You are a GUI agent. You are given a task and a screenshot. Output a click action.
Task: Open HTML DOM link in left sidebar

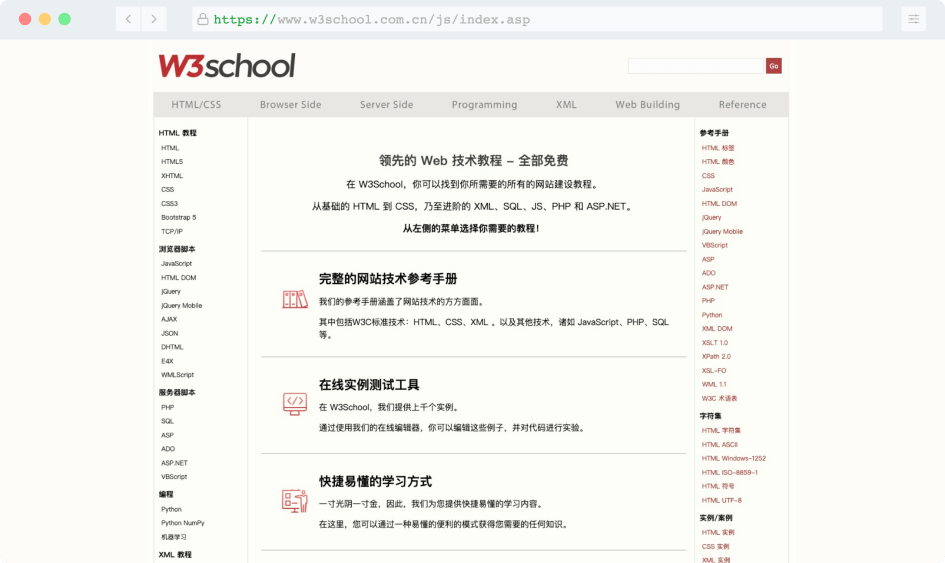click(x=178, y=277)
